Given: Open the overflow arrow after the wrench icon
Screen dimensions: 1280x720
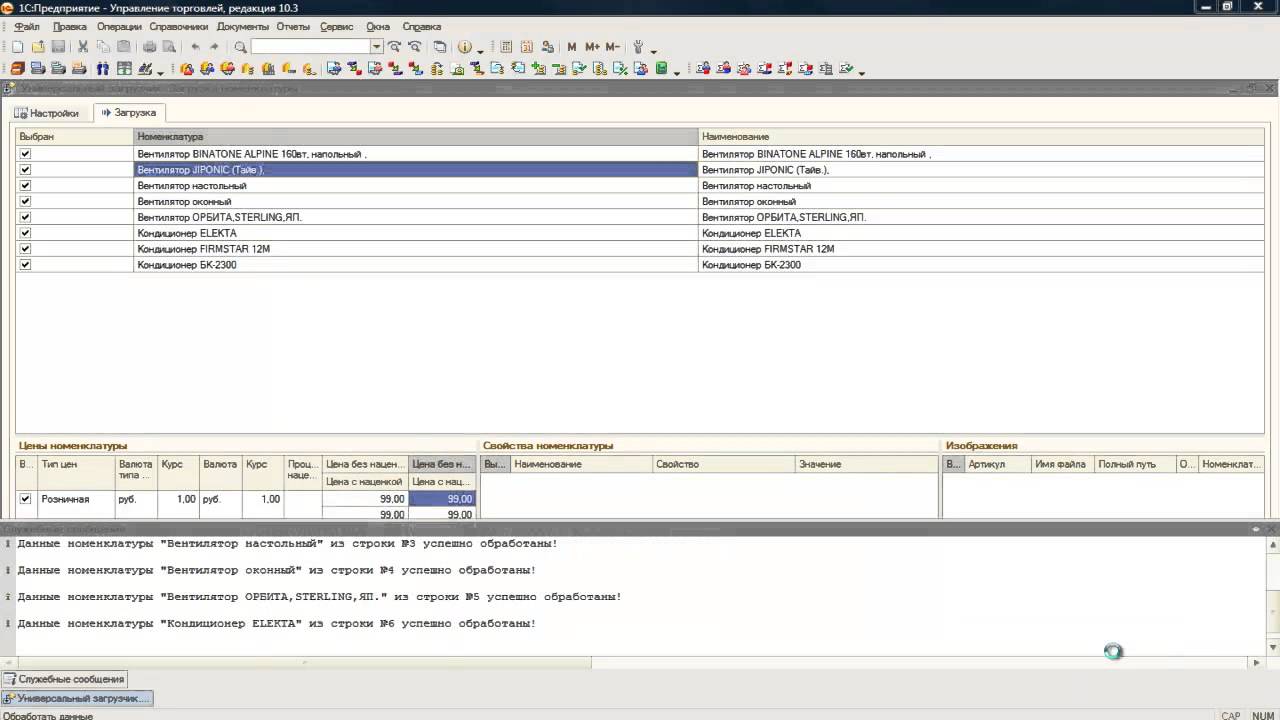Looking at the screenshot, I should (653, 50).
